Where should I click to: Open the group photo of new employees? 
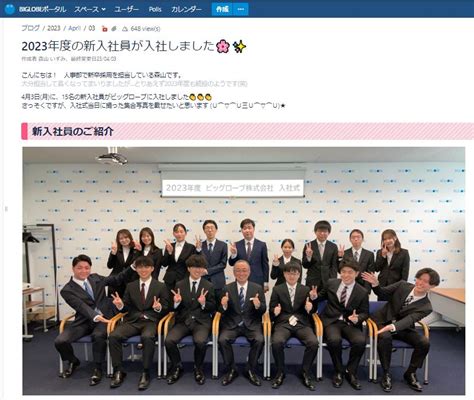(244, 271)
